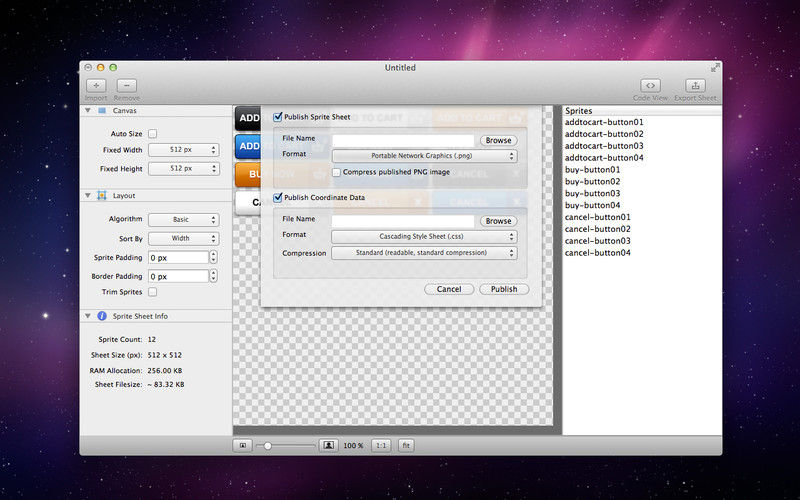
Task: Click the small zoom-out image icon
Action: point(243,445)
